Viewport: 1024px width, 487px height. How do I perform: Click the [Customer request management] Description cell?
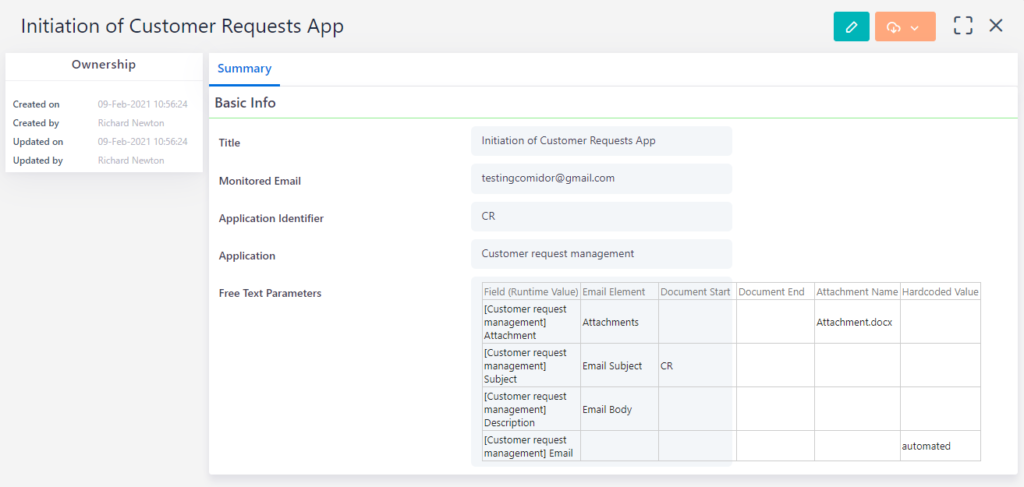531,409
